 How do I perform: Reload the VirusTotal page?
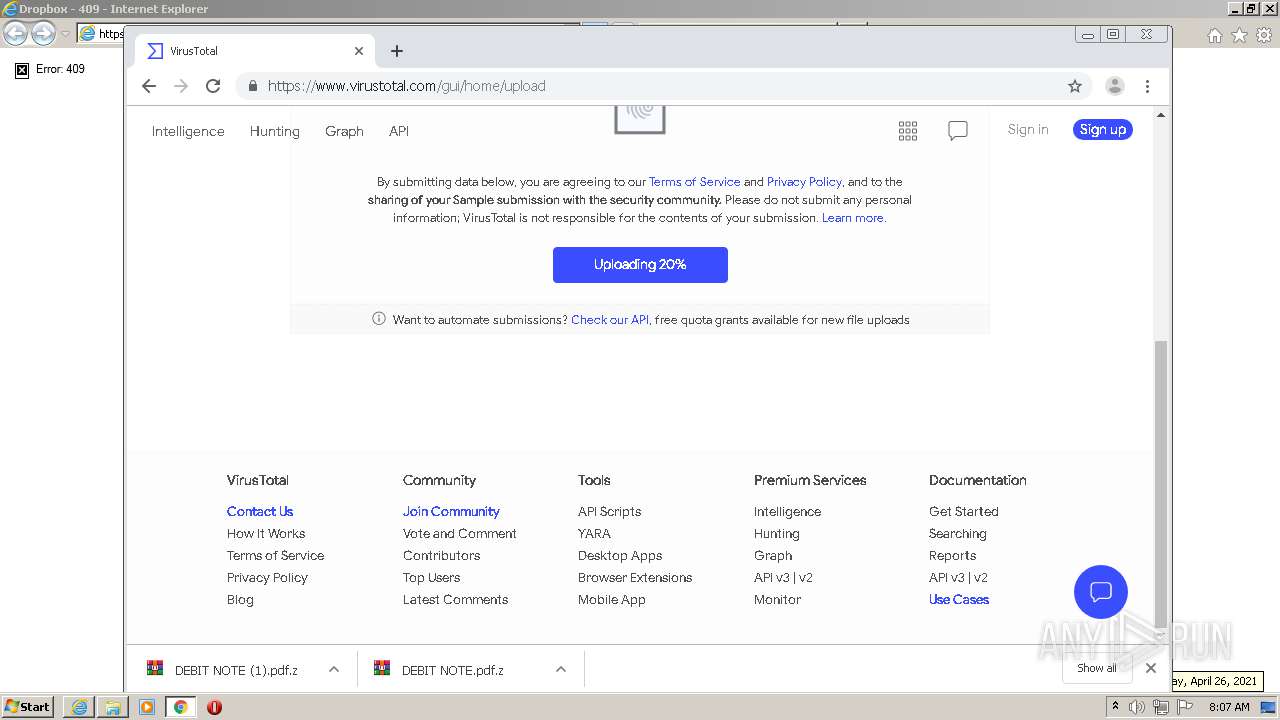coord(213,86)
